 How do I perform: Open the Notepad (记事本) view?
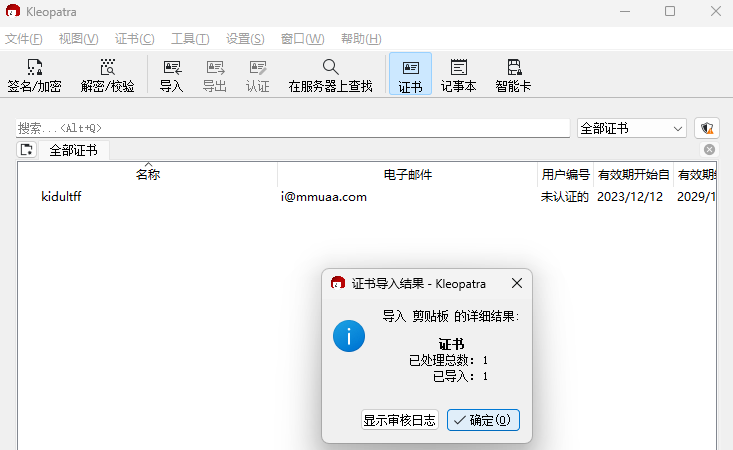point(459,75)
